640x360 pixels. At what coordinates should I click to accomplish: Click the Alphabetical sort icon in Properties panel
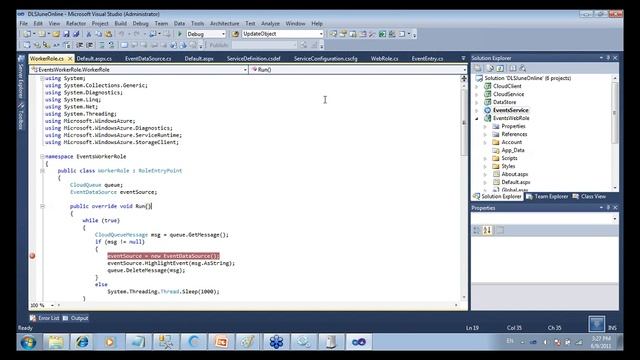(487, 231)
